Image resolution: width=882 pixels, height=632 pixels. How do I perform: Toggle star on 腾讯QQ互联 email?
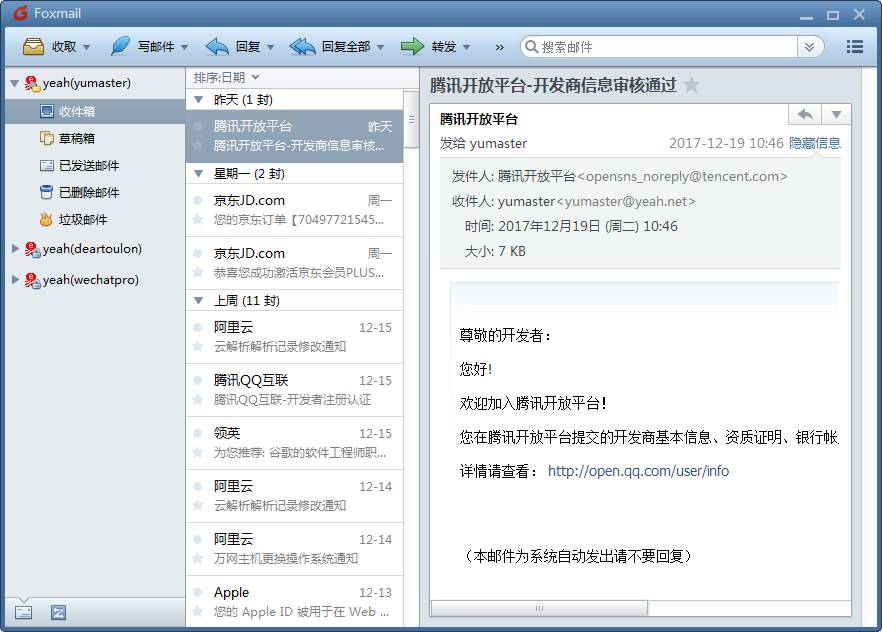point(197,400)
